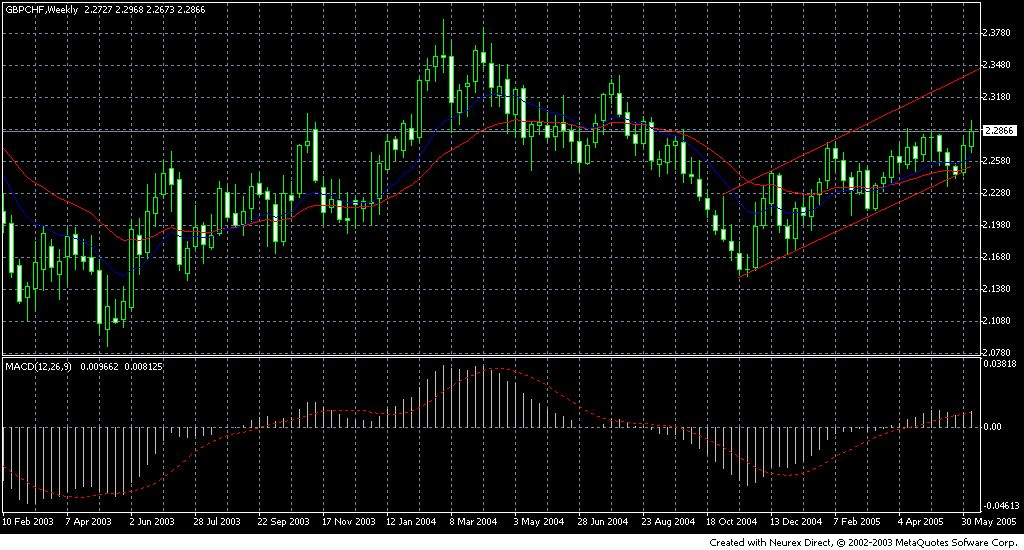Viewport: 1024px width, 550px height.
Task: Select the 2.1080 price axis label
Action: tap(997, 321)
